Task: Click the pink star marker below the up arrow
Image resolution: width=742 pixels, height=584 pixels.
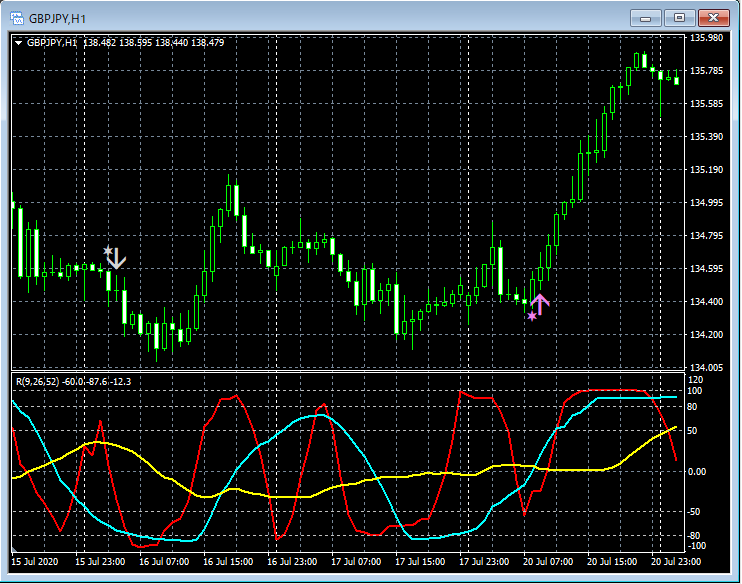Action: pos(532,316)
